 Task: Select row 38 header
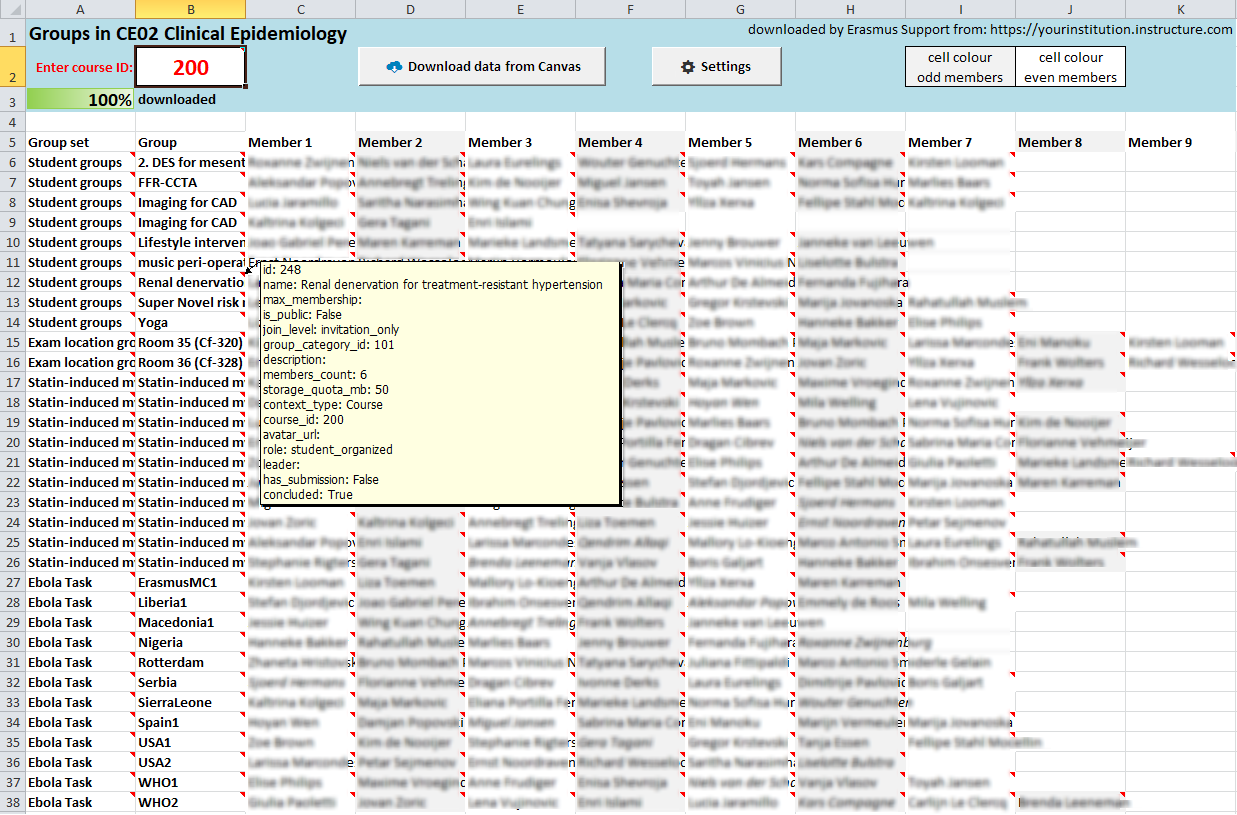point(12,802)
